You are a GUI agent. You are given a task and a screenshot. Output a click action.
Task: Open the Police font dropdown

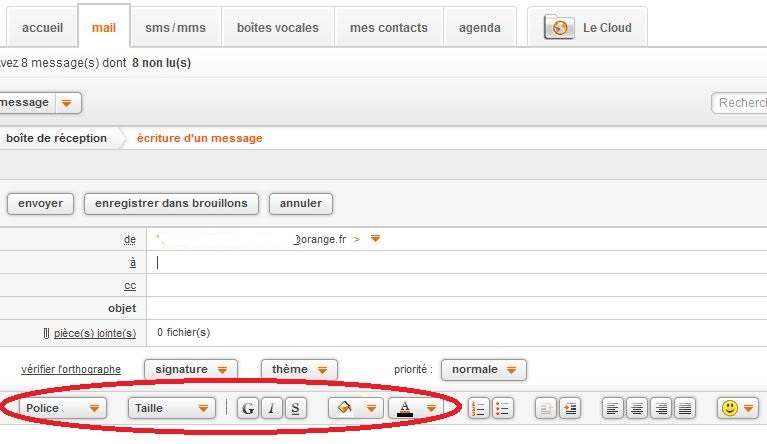pos(64,408)
